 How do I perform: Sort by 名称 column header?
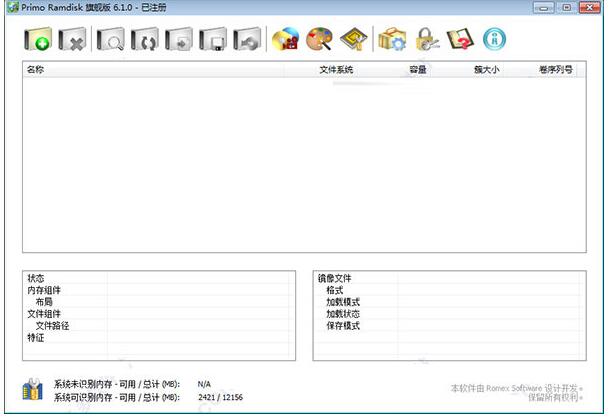[153, 70]
